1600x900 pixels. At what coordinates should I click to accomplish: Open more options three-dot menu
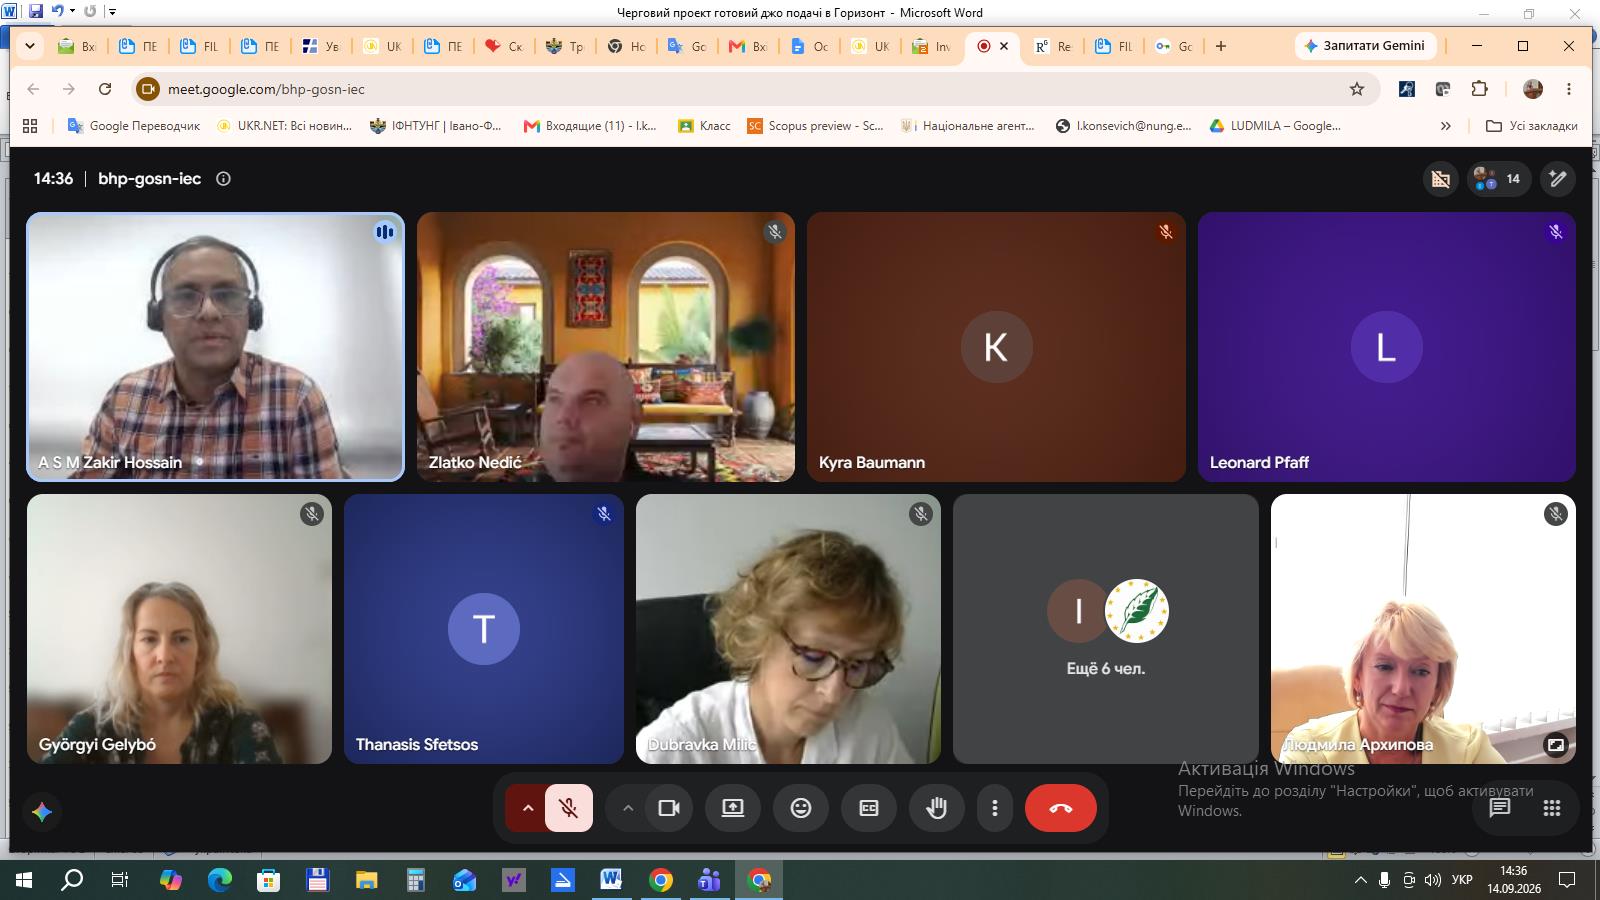[x=994, y=808]
